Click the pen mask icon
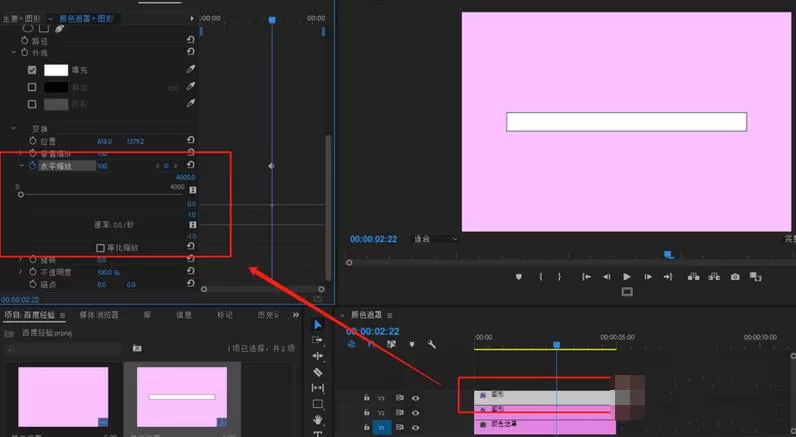This screenshot has height=437, width=796. [59, 29]
